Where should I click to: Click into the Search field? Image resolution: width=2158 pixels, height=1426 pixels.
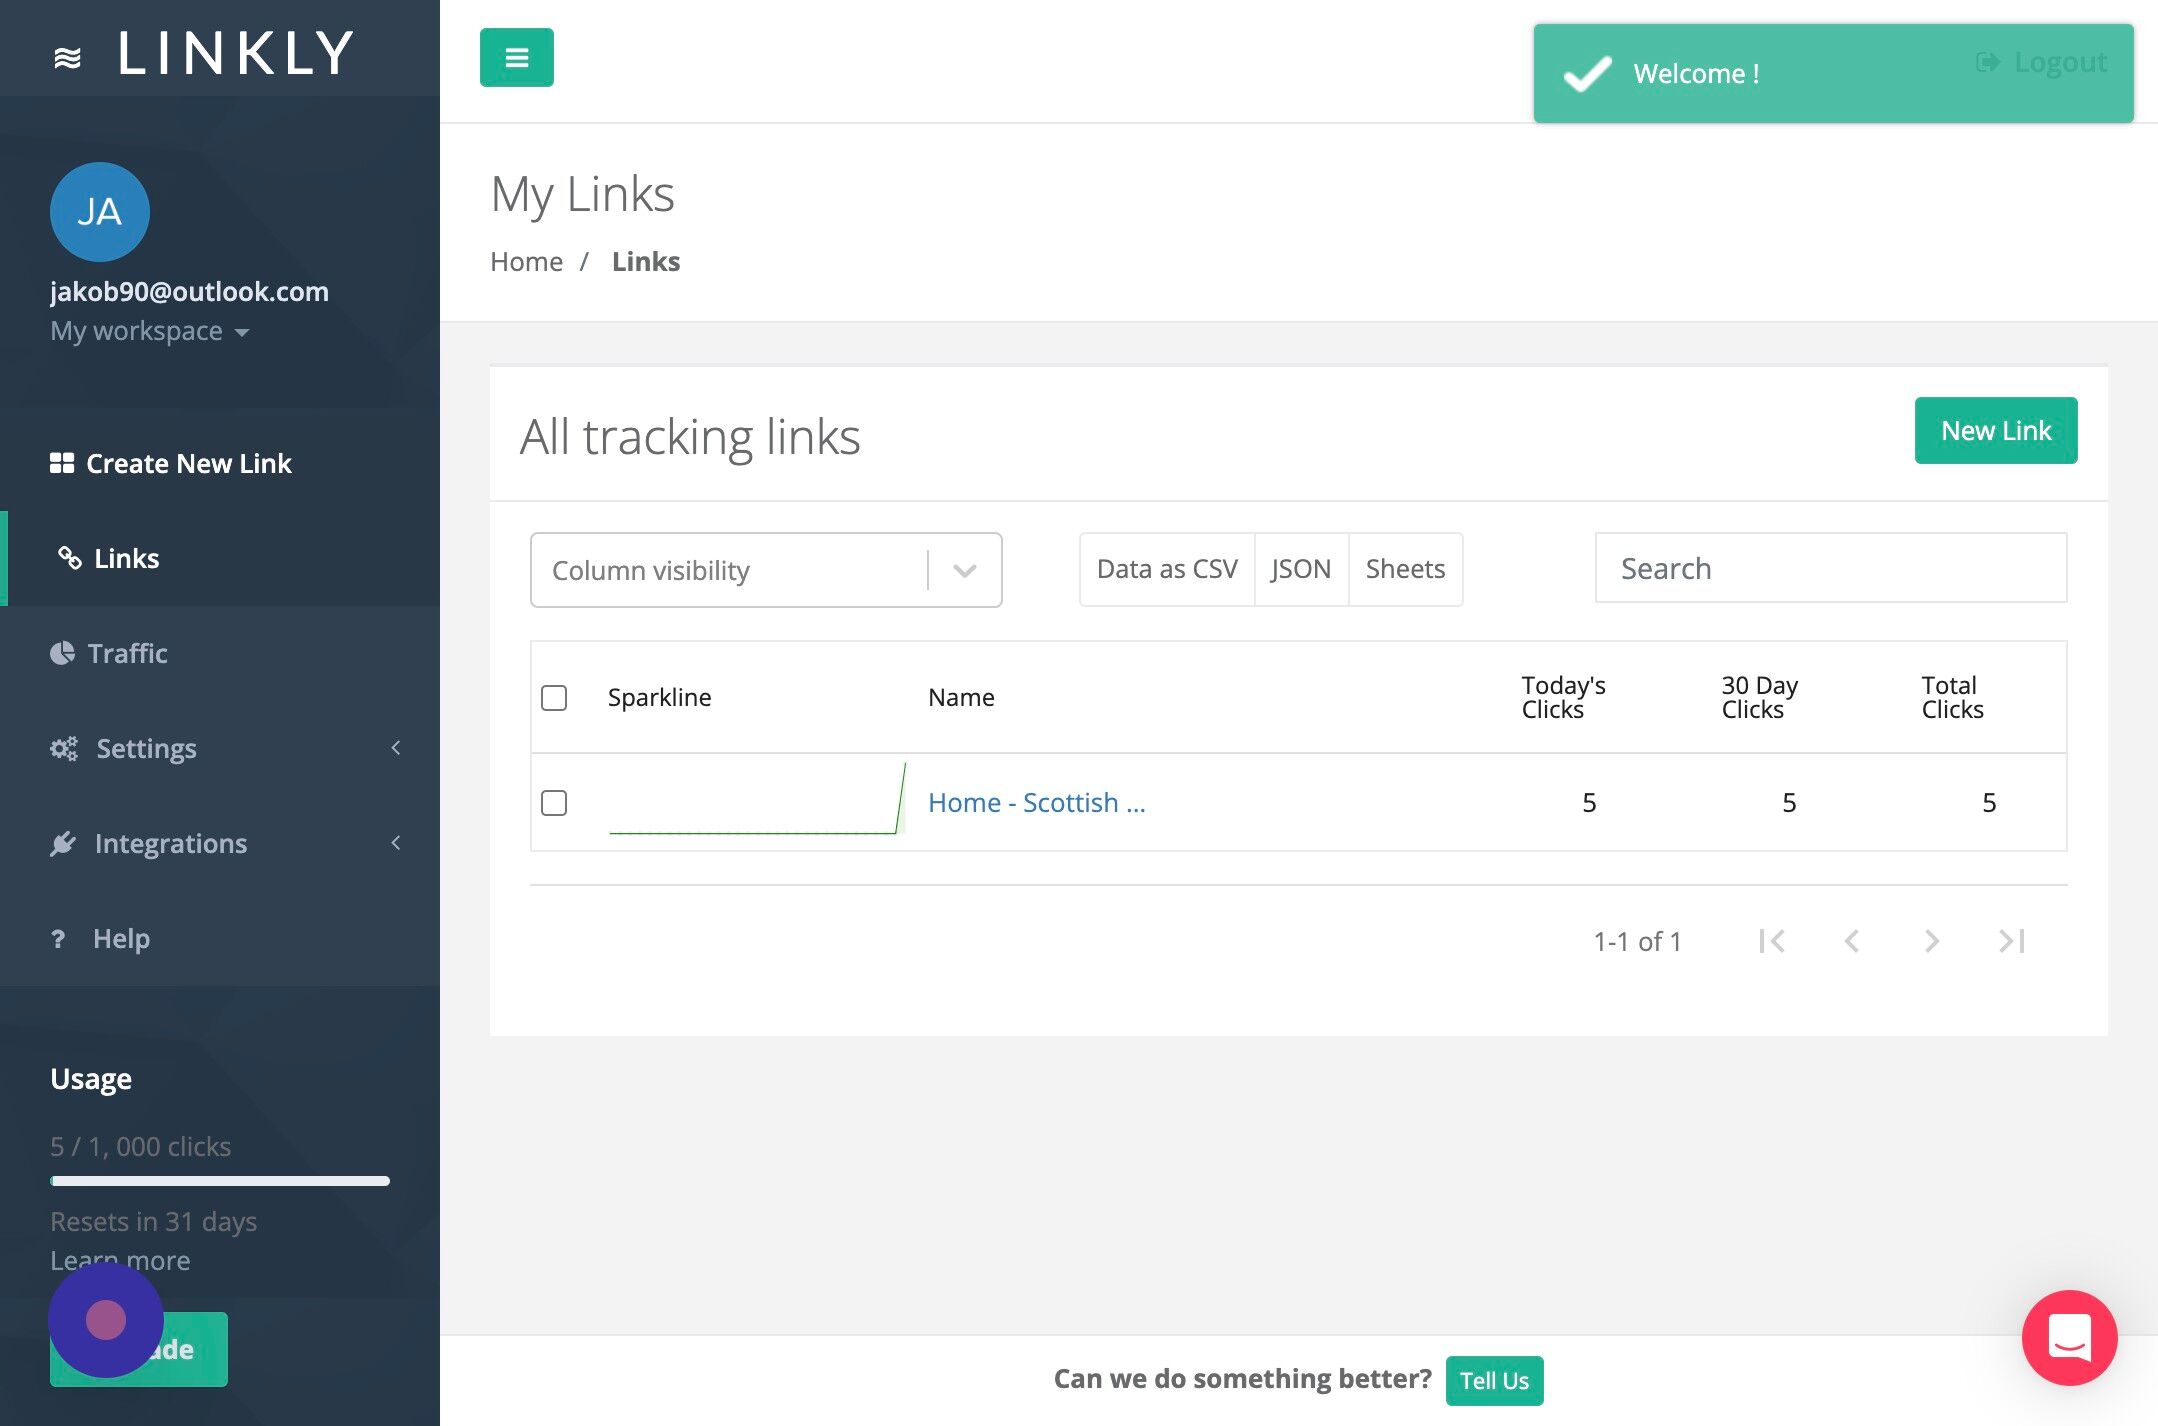coord(1830,568)
